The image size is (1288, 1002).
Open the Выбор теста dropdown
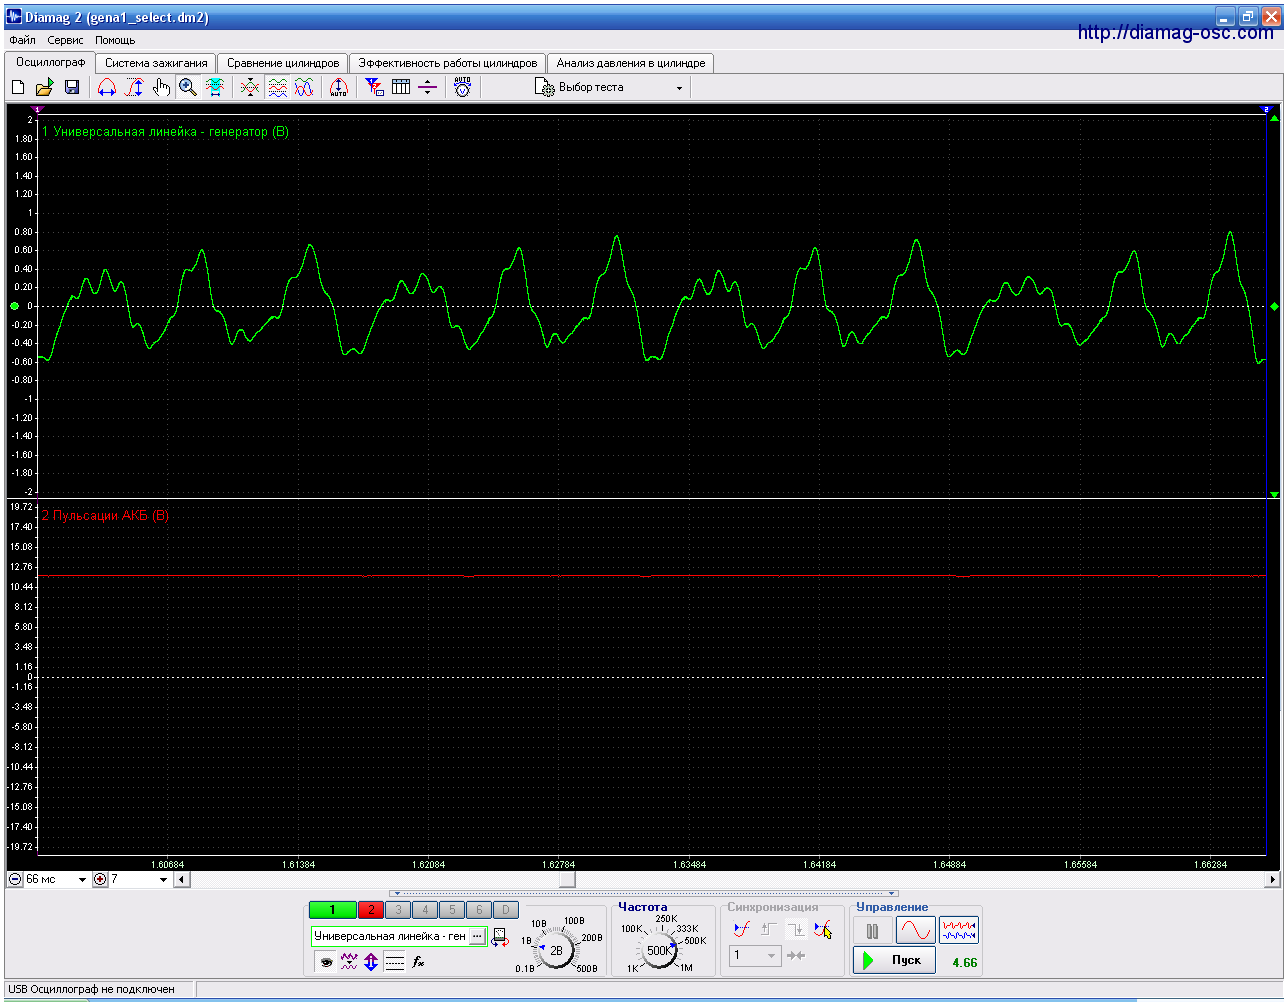(610, 88)
